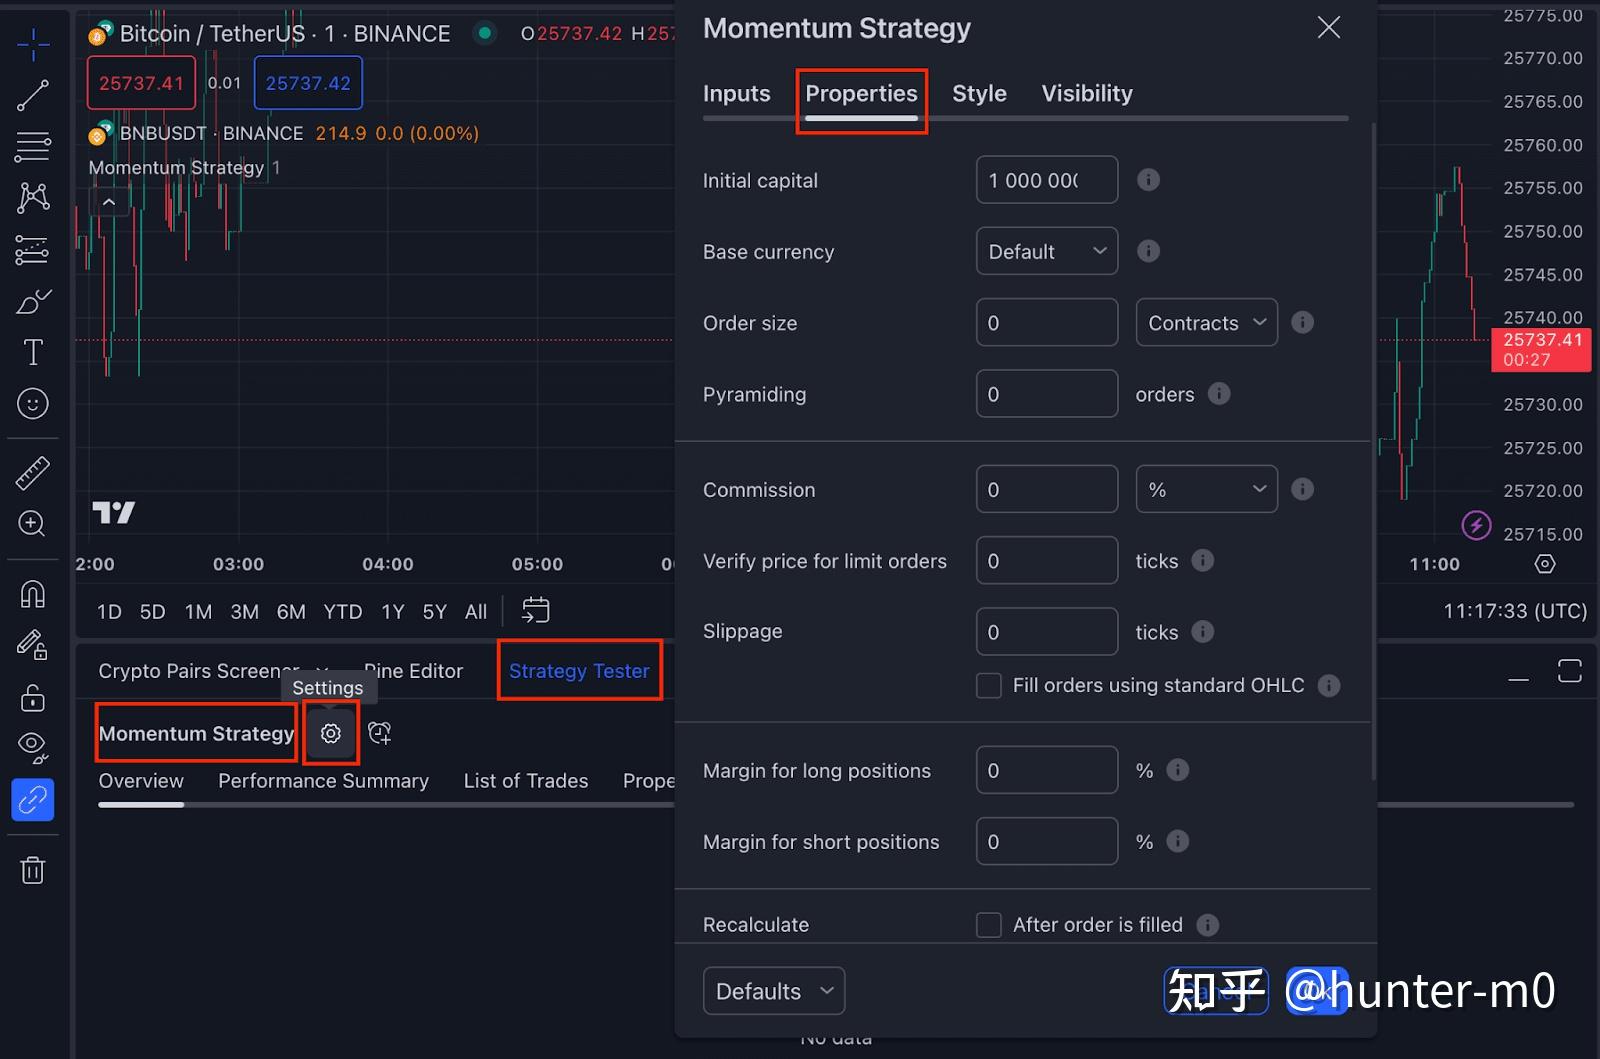Switch to the Style tab

(978, 93)
